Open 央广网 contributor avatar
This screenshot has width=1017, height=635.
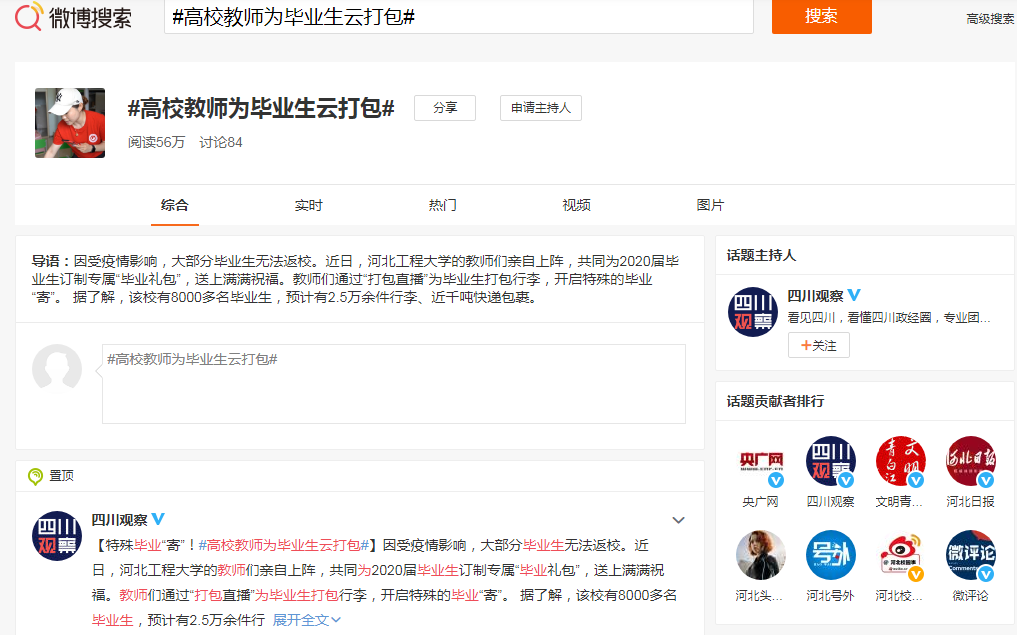click(x=760, y=461)
